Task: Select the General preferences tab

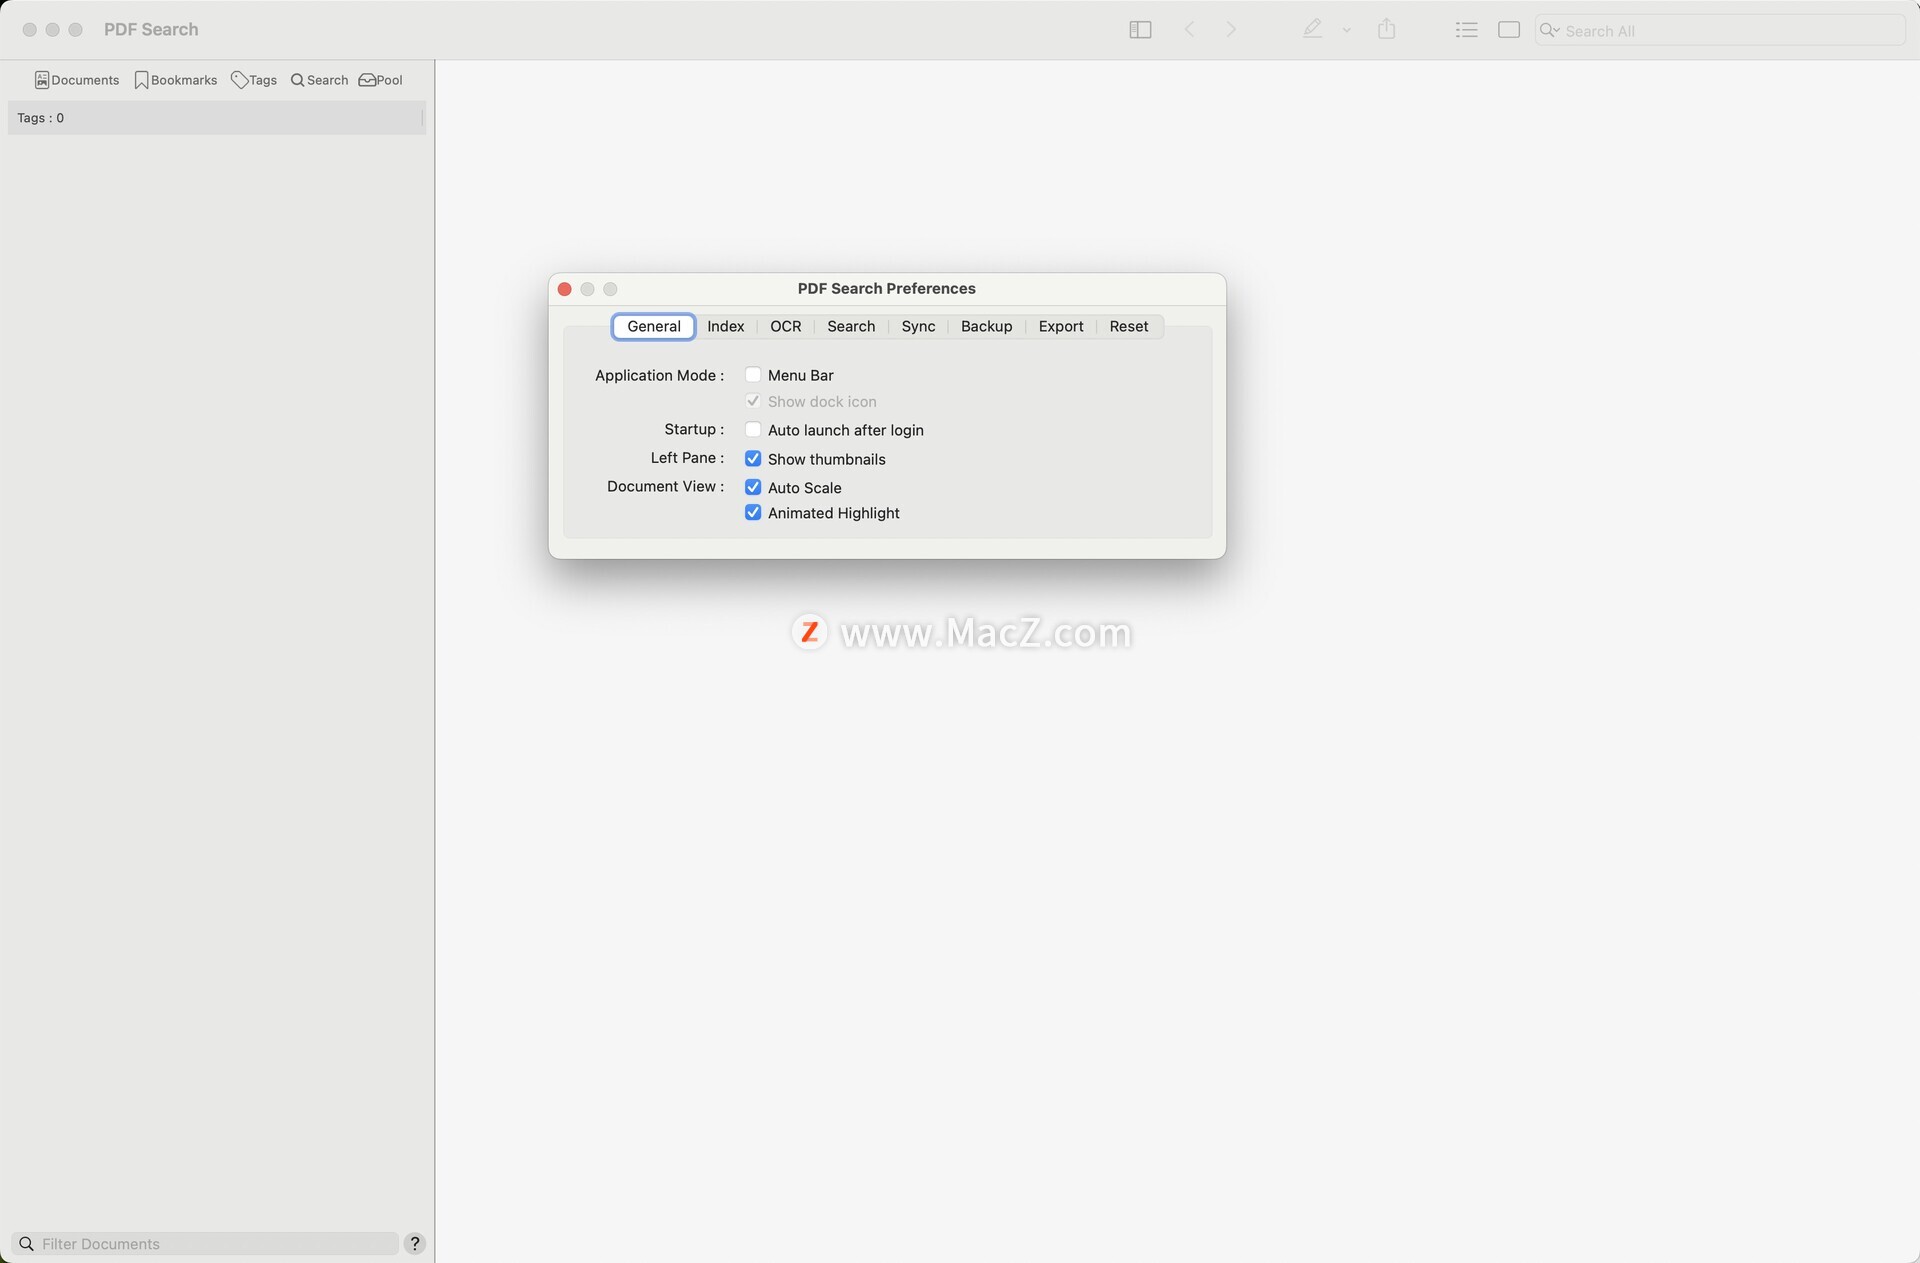Action: [654, 326]
